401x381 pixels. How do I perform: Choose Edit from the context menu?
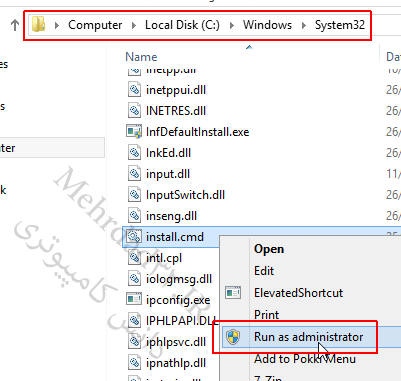pyautogui.click(x=264, y=271)
